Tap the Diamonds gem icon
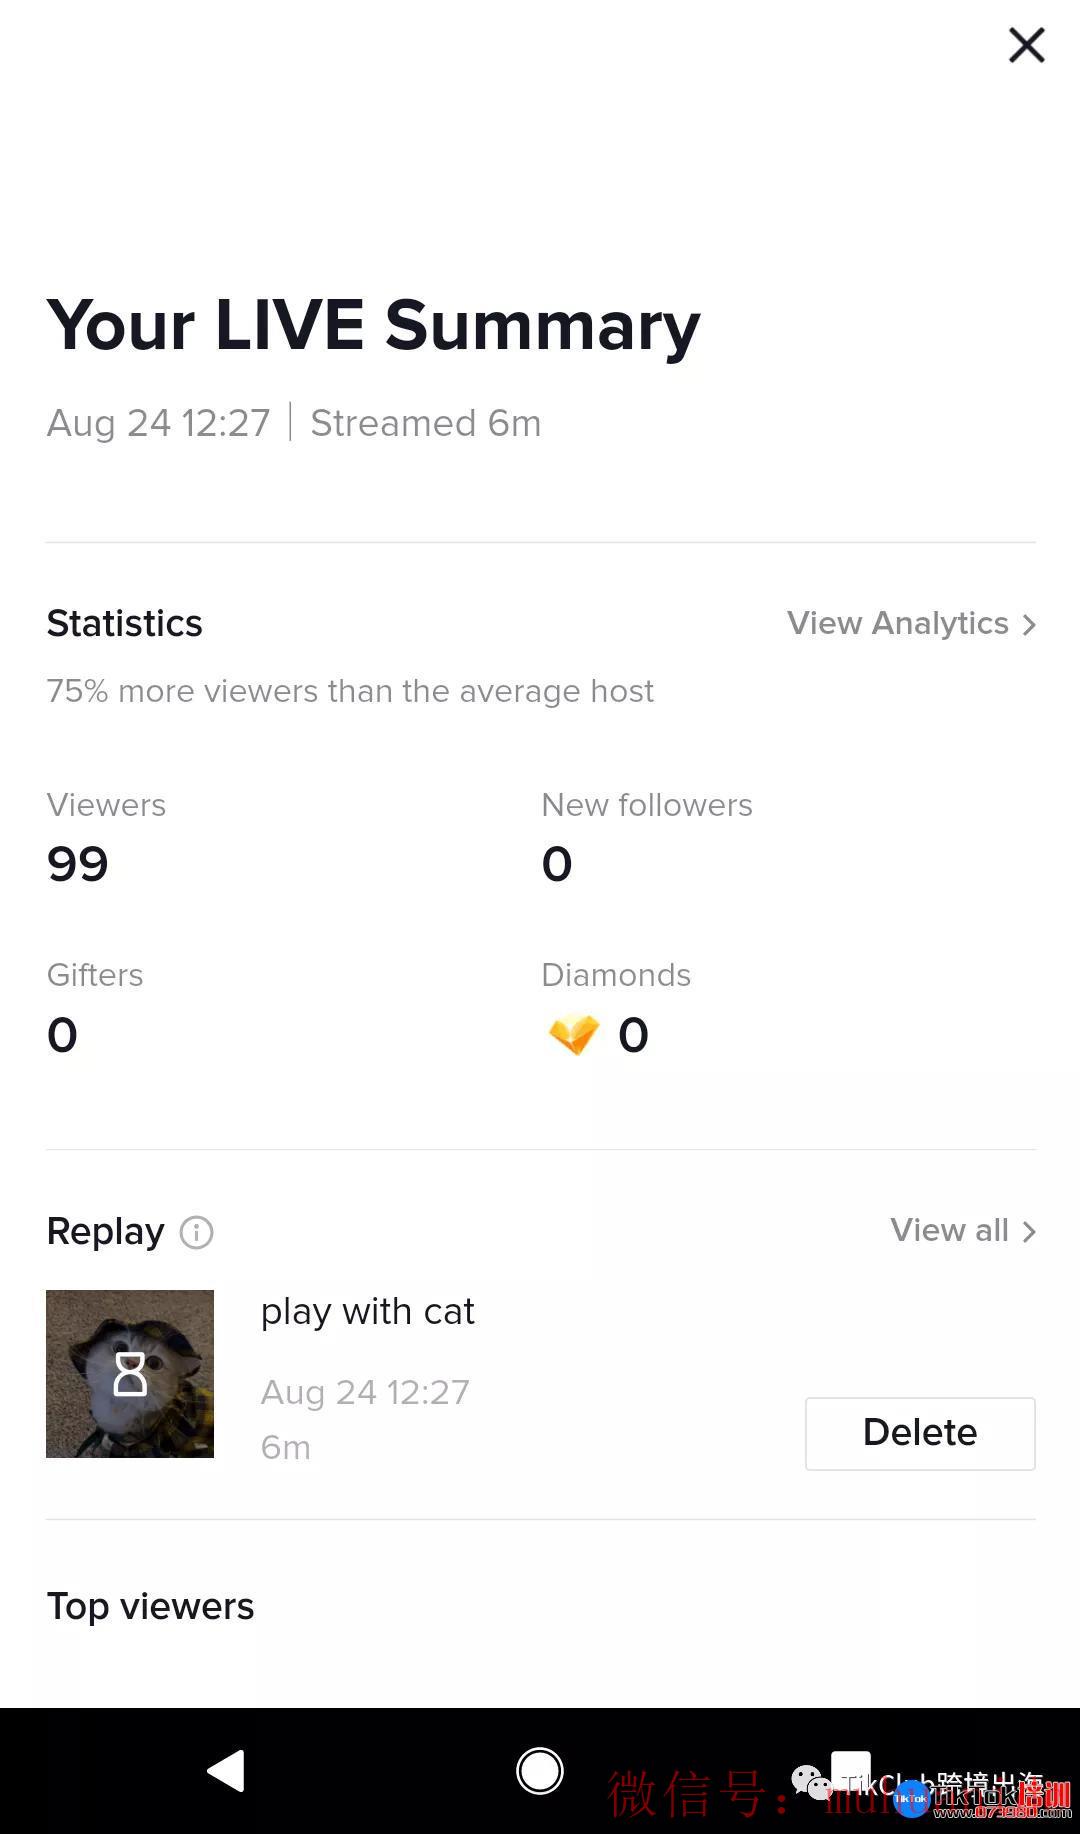1080x1834 pixels. pos(574,1035)
